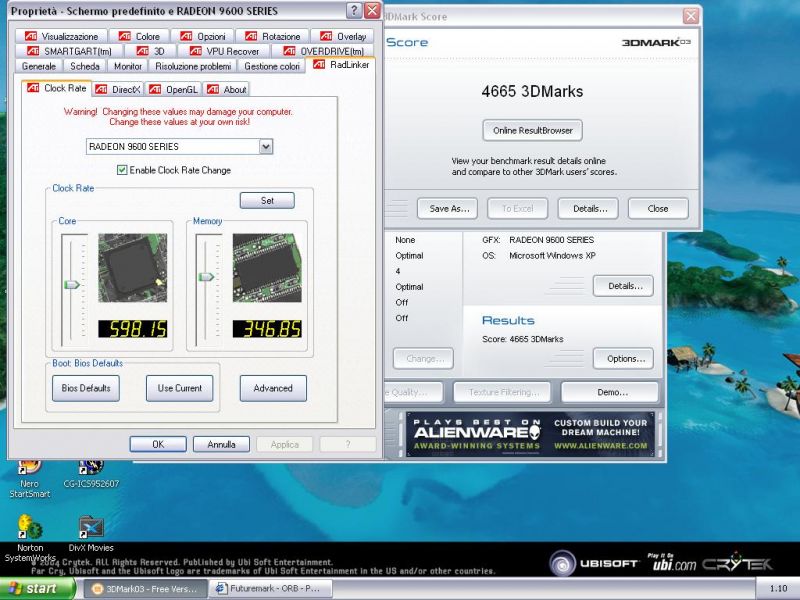
Task: Click the 346.85 memory clock readout
Action: point(267,329)
